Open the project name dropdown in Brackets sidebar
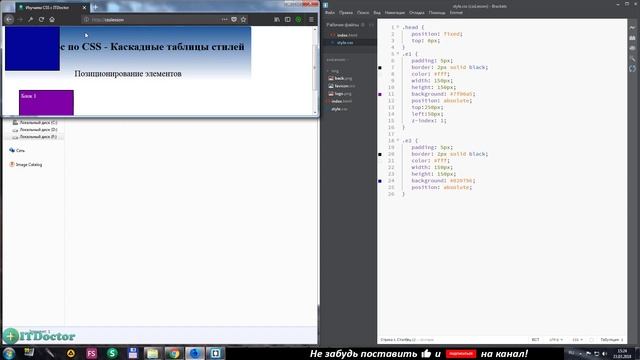This screenshot has height=360, width=640. [x=337, y=60]
